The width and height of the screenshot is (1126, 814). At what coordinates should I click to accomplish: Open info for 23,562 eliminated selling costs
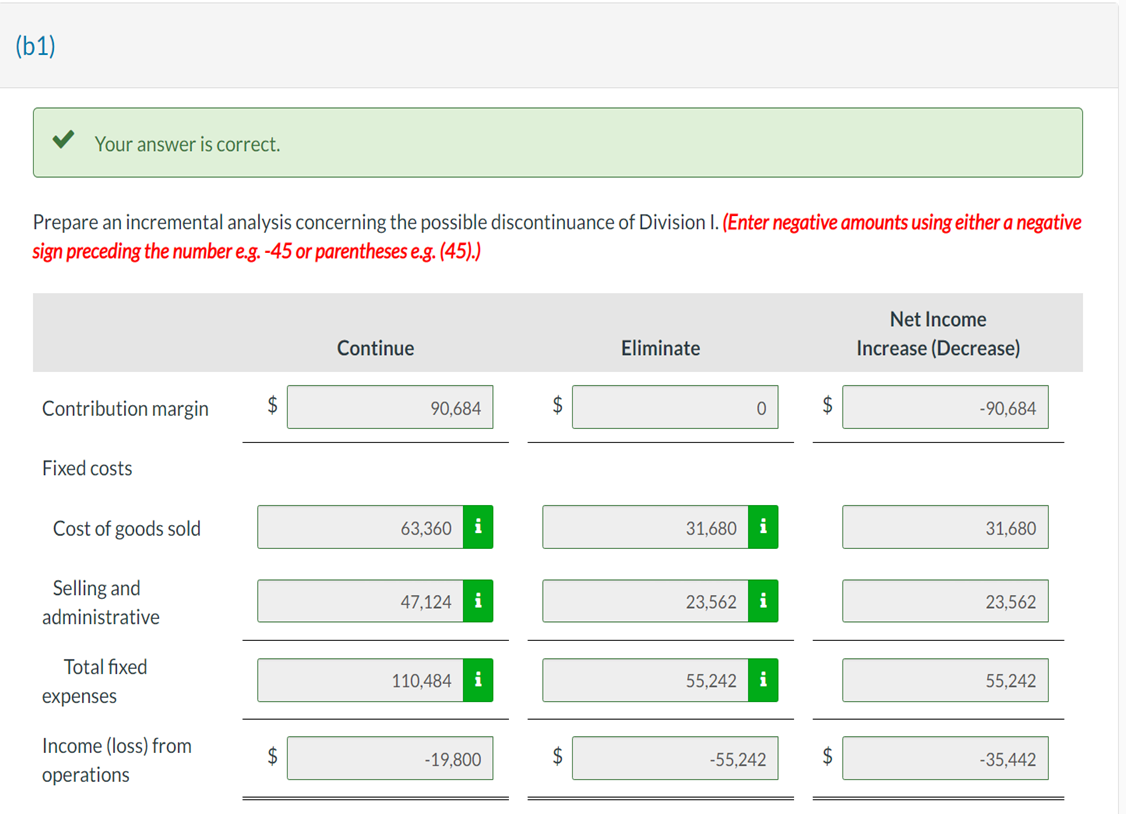click(x=762, y=601)
